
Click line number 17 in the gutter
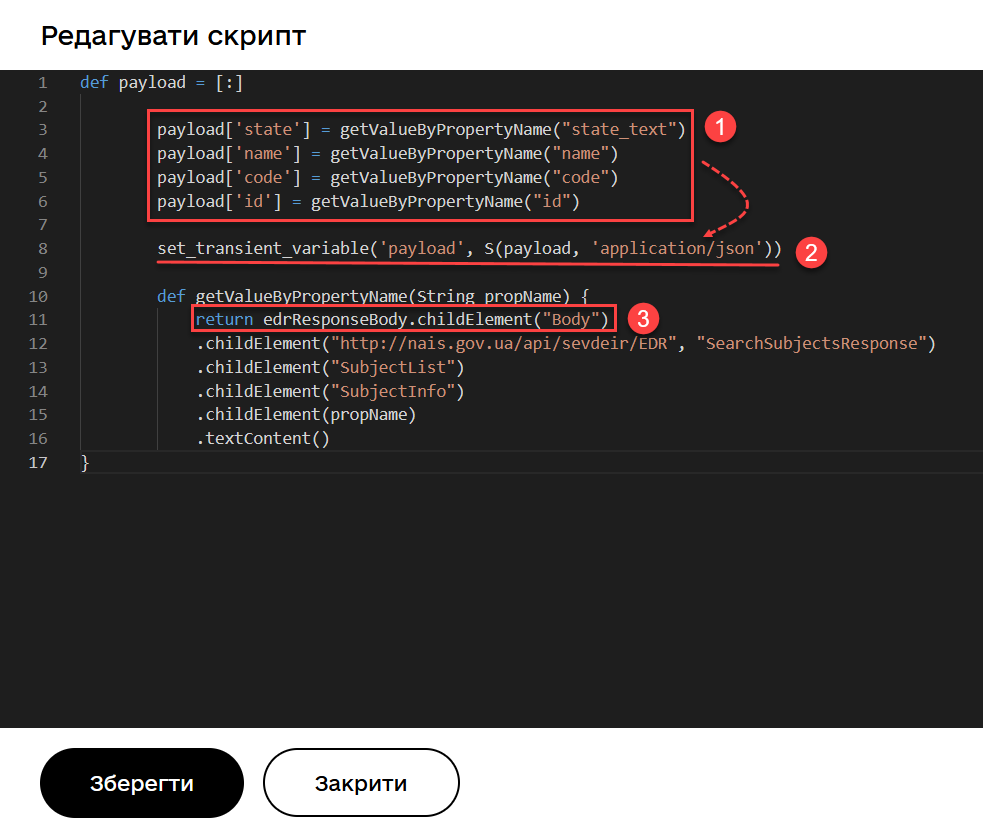pyautogui.click(x=38, y=462)
